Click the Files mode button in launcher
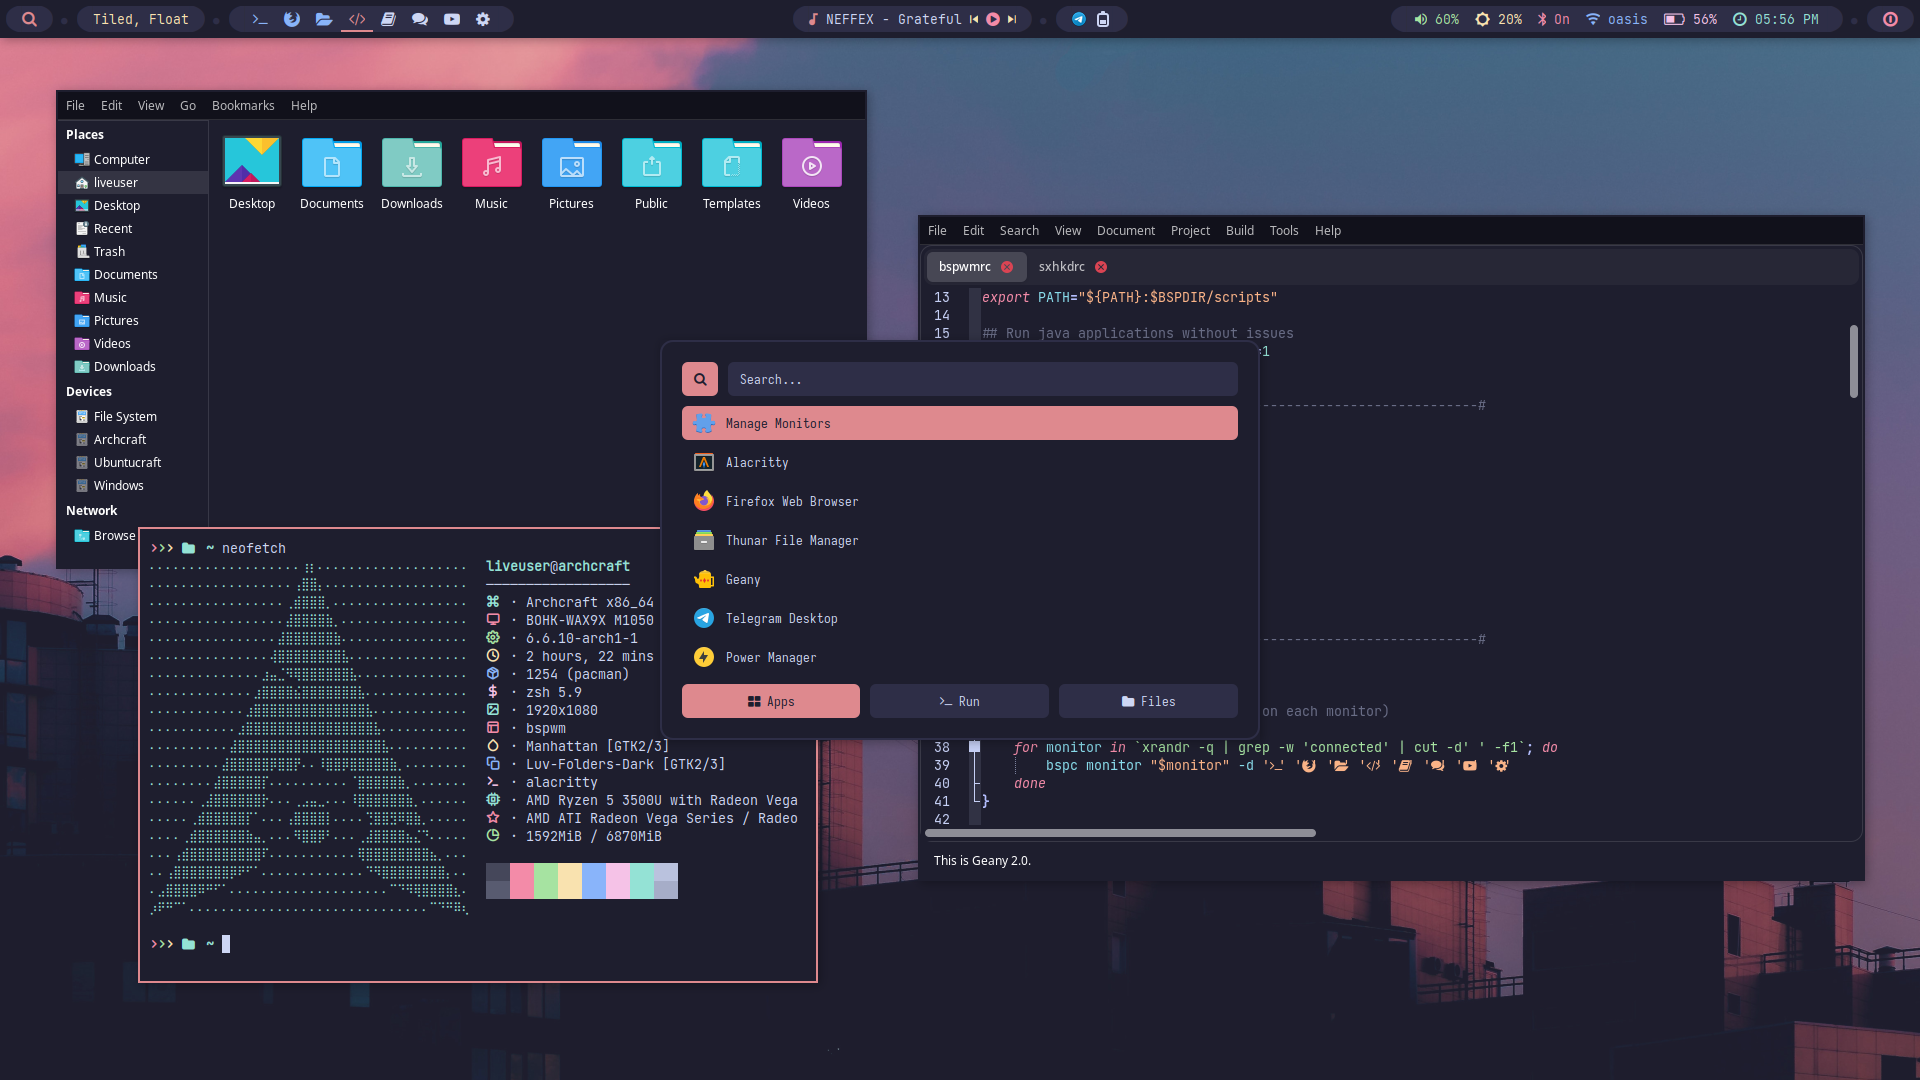This screenshot has height=1080, width=1920. (x=1148, y=702)
